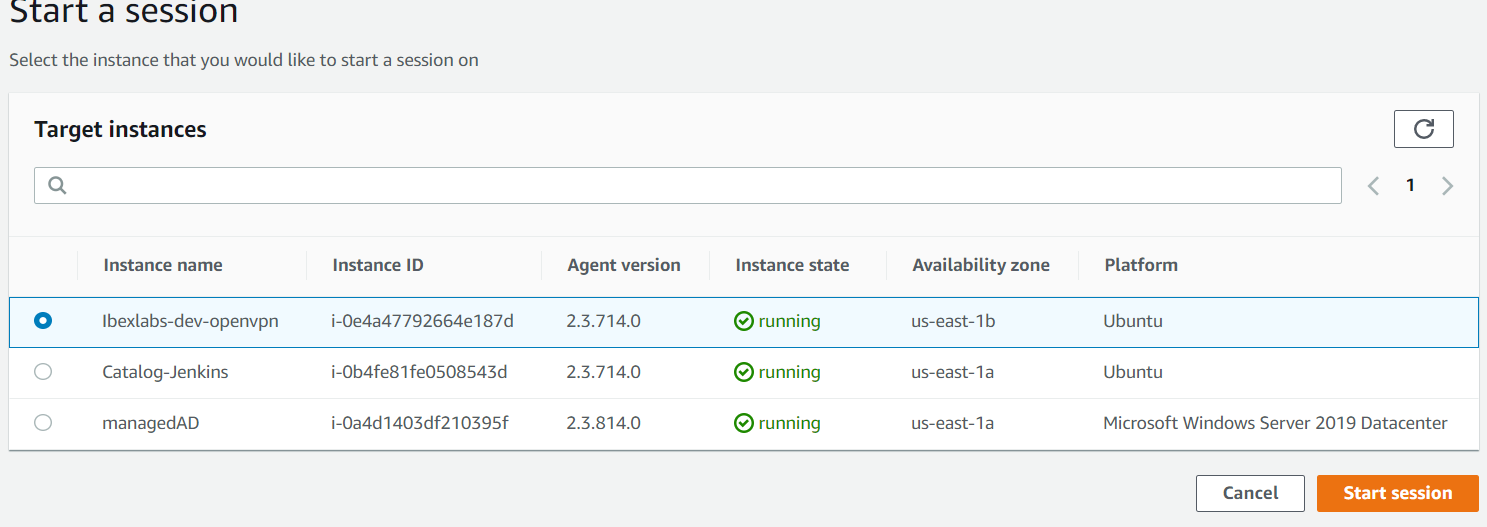Click running status icon for Ibexlabs-dev-openvpn

pos(743,321)
